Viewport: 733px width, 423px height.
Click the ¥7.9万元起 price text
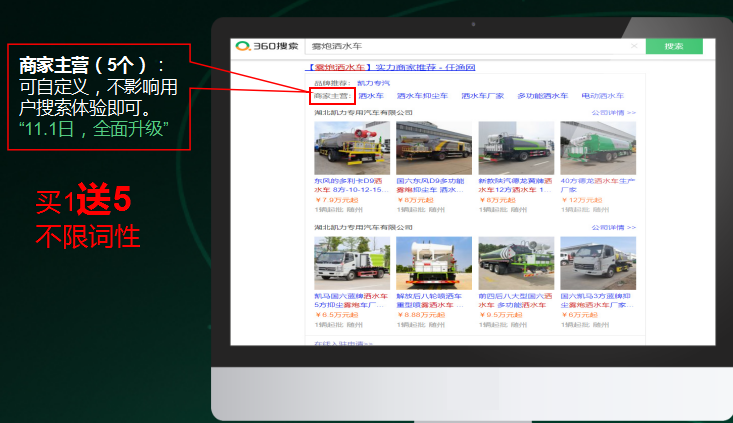[x=337, y=200]
